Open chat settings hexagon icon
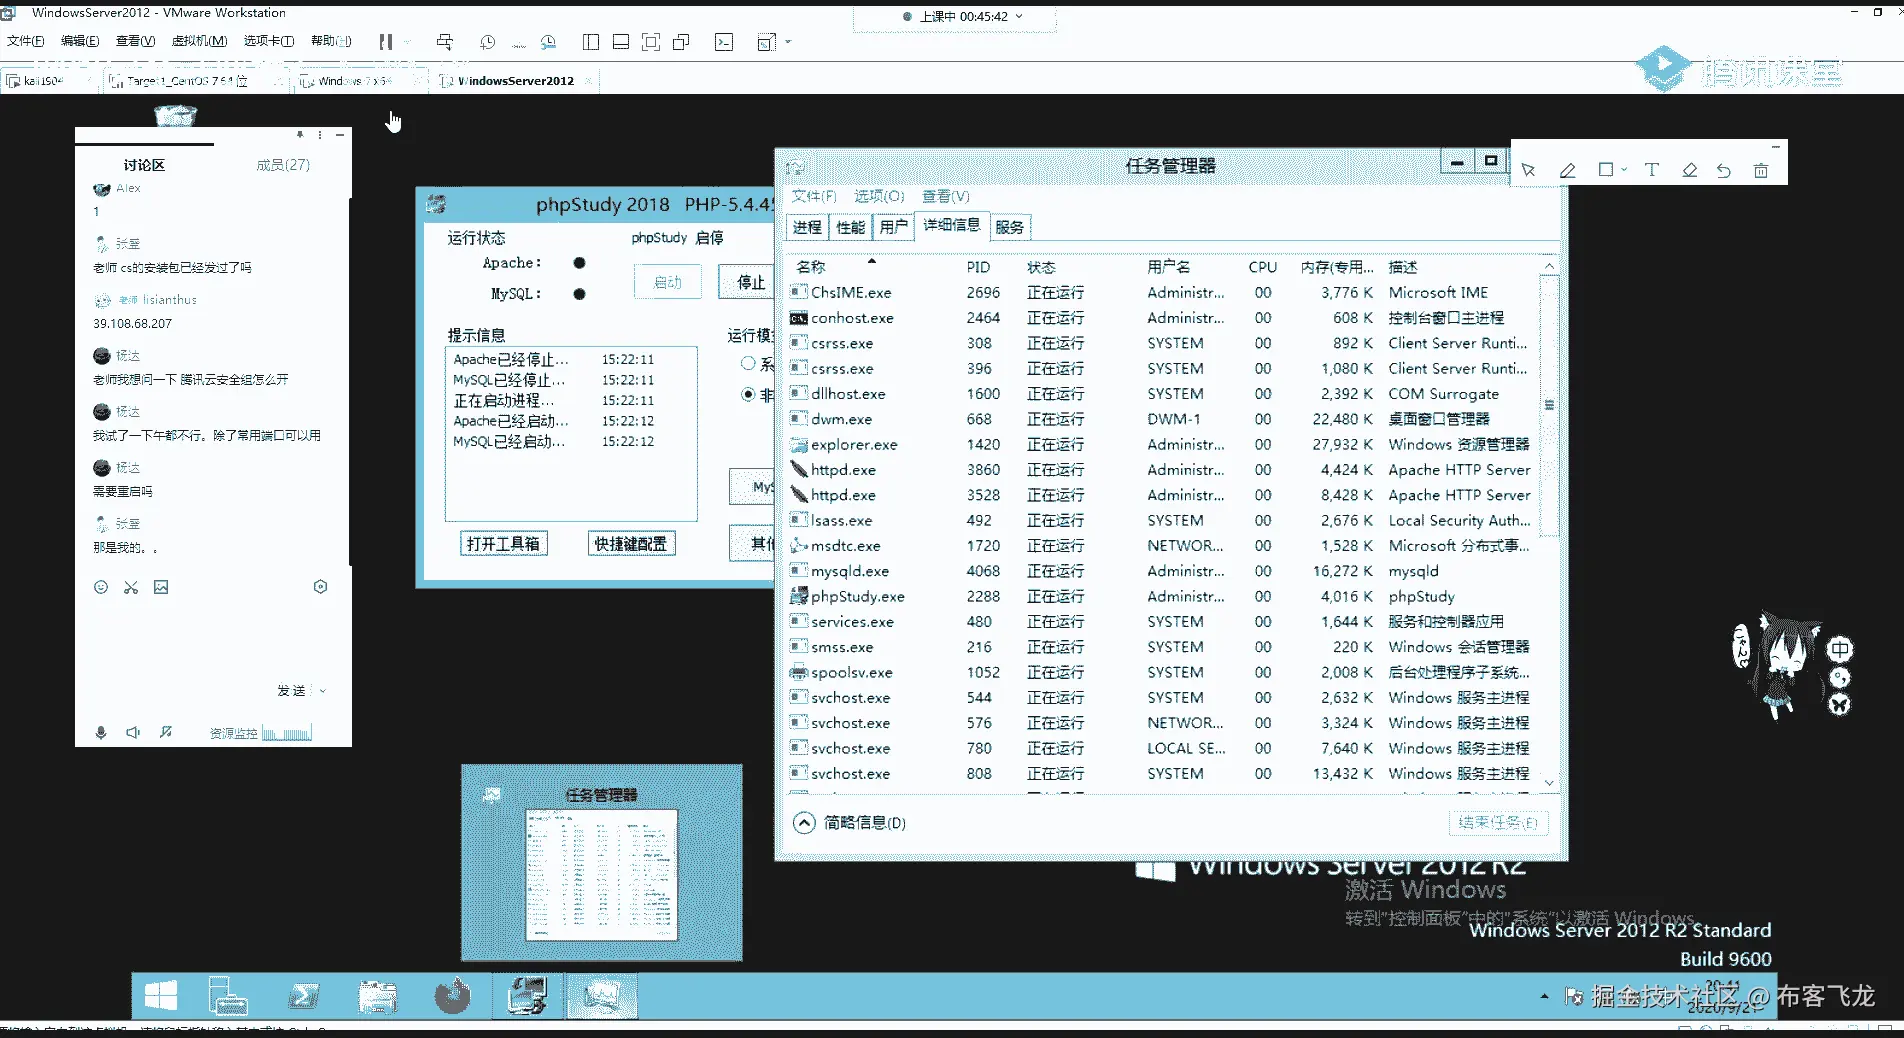 [320, 587]
